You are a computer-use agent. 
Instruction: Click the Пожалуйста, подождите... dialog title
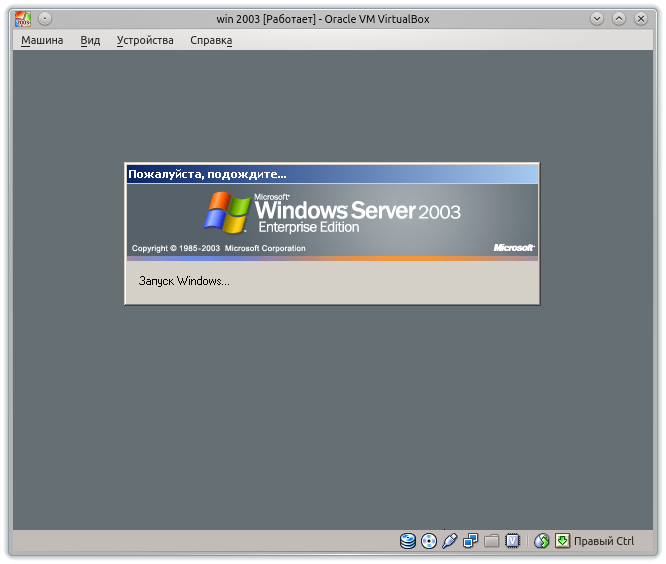click(207, 174)
